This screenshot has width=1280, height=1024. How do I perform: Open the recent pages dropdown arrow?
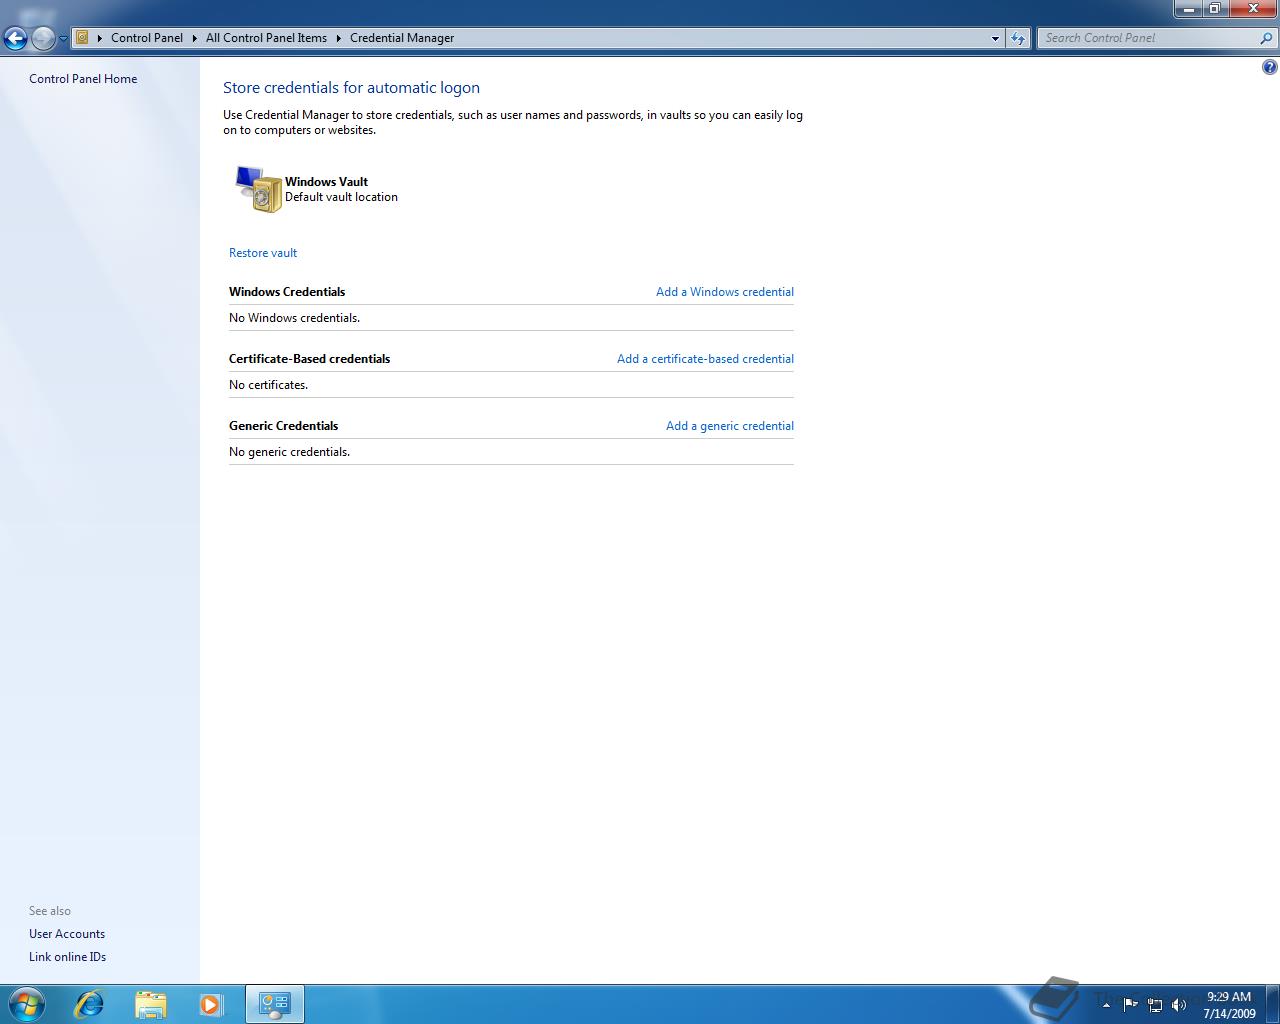[63, 39]
